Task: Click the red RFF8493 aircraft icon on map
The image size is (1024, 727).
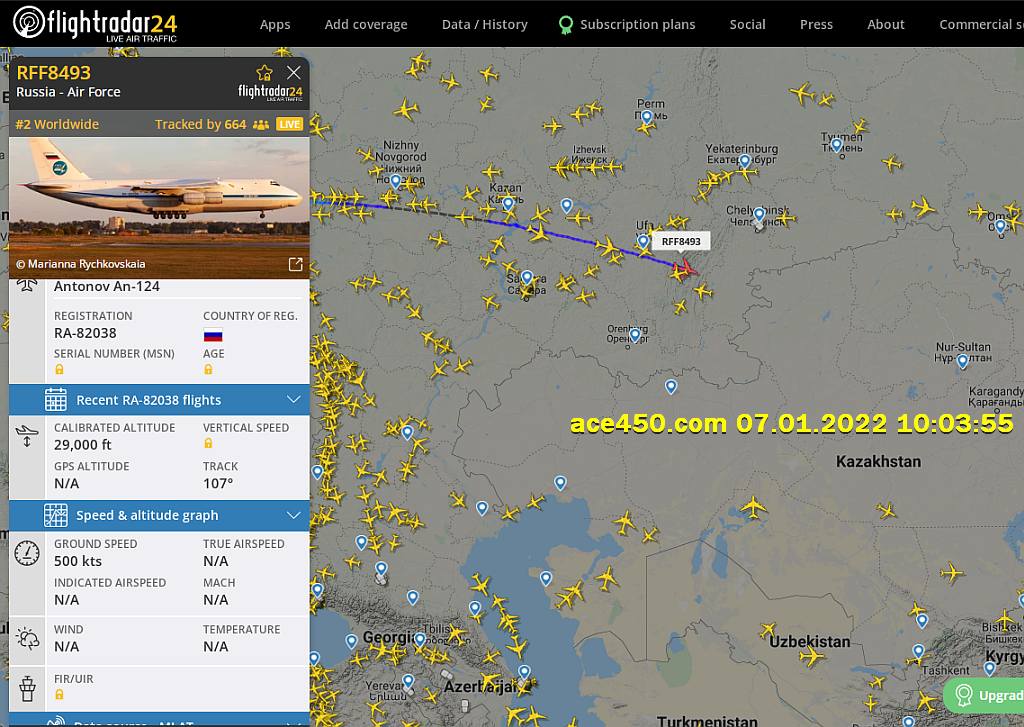Action: tap(684, 267)
